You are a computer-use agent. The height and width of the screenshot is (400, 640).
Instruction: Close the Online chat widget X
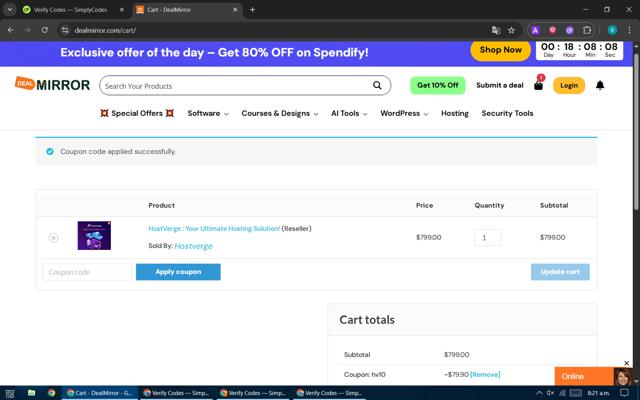627,363
